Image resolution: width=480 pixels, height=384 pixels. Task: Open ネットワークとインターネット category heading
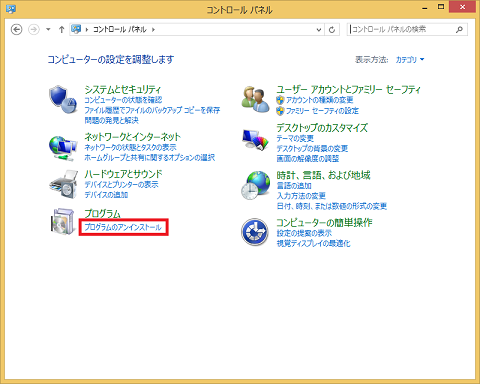[132, 137]
